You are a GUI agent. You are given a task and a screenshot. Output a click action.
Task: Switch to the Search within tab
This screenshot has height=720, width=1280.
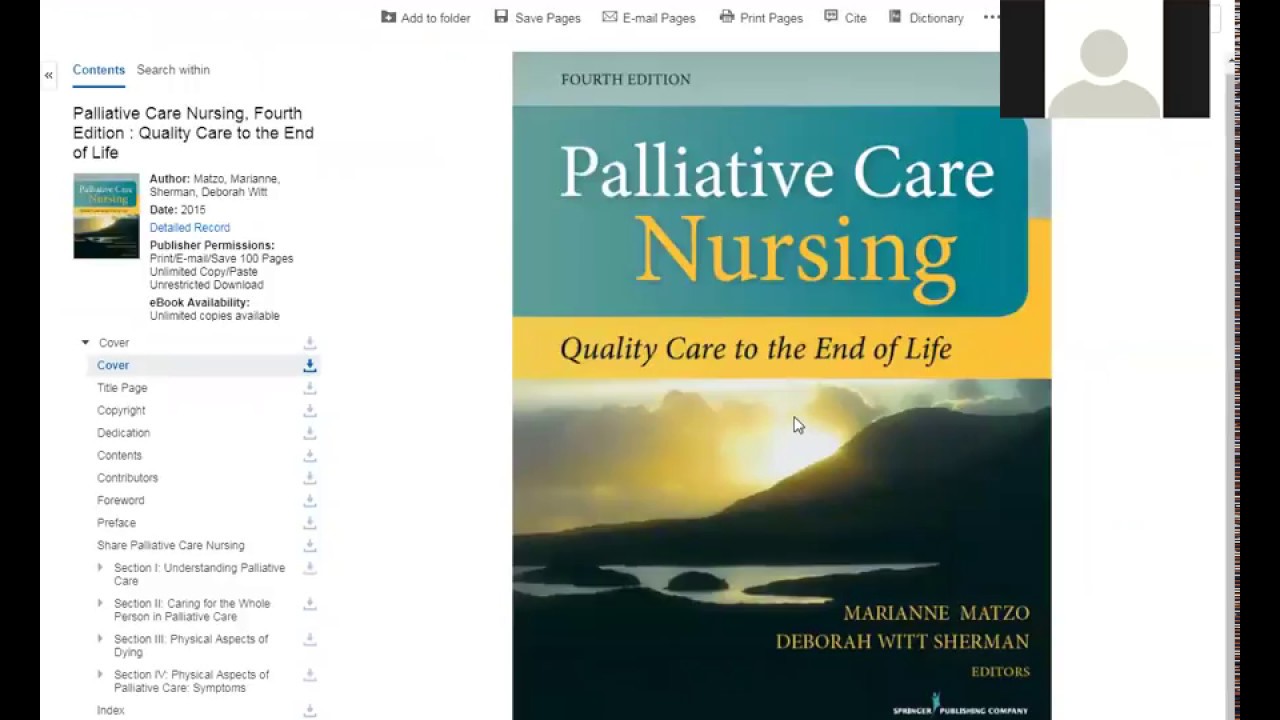click(x=173, y=70)
